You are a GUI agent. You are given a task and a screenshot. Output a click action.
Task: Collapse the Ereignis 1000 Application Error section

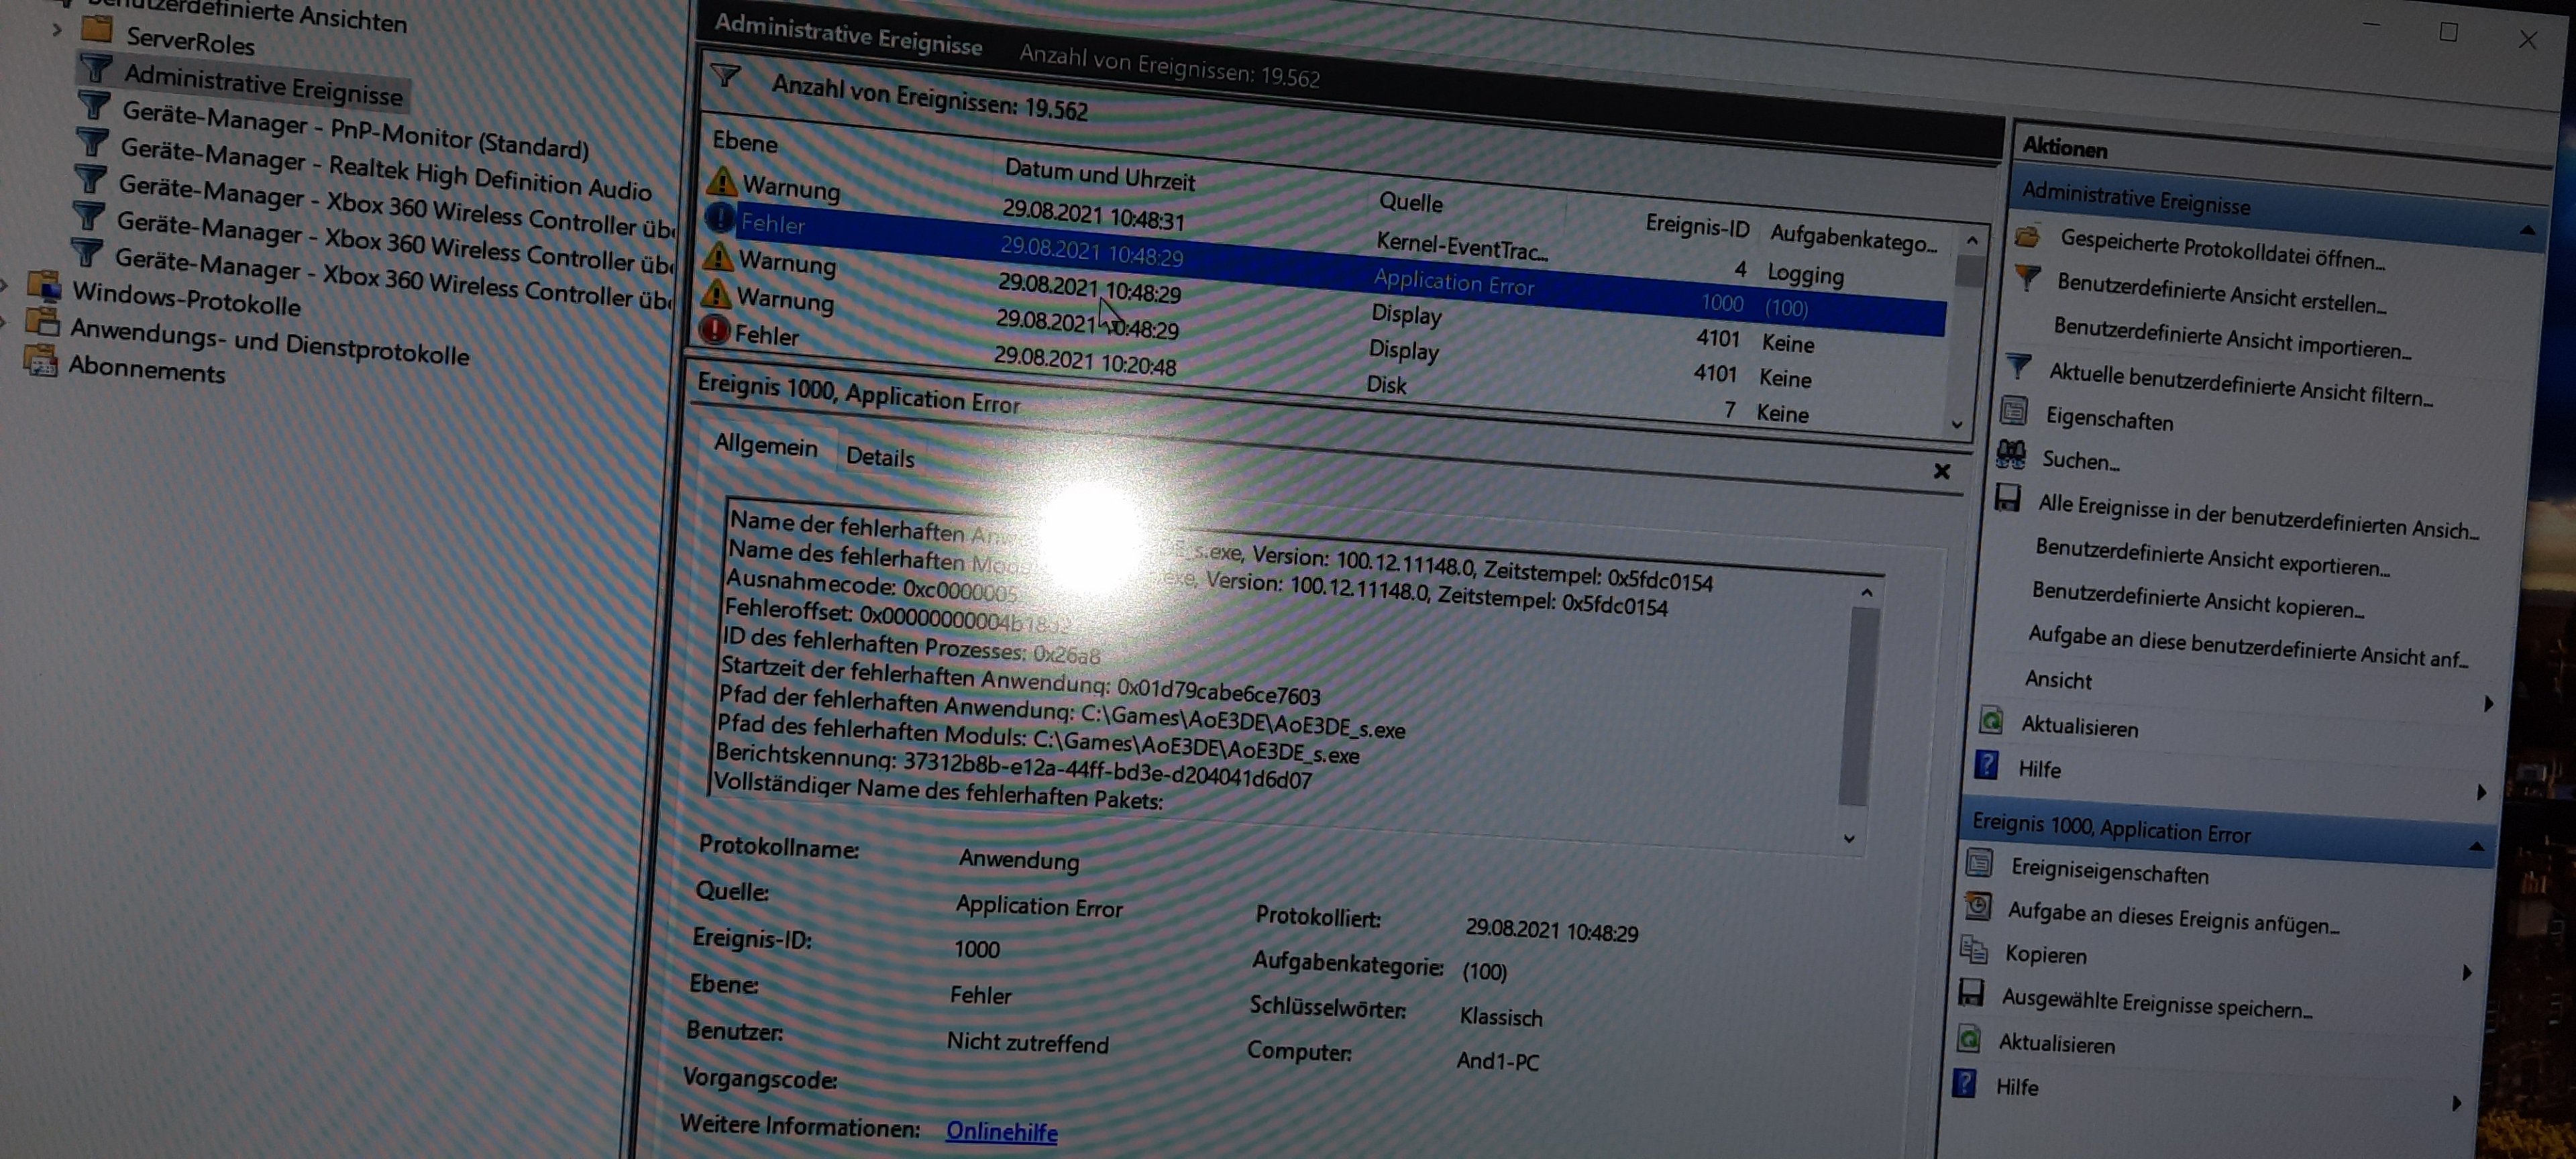click(2476, 847)
